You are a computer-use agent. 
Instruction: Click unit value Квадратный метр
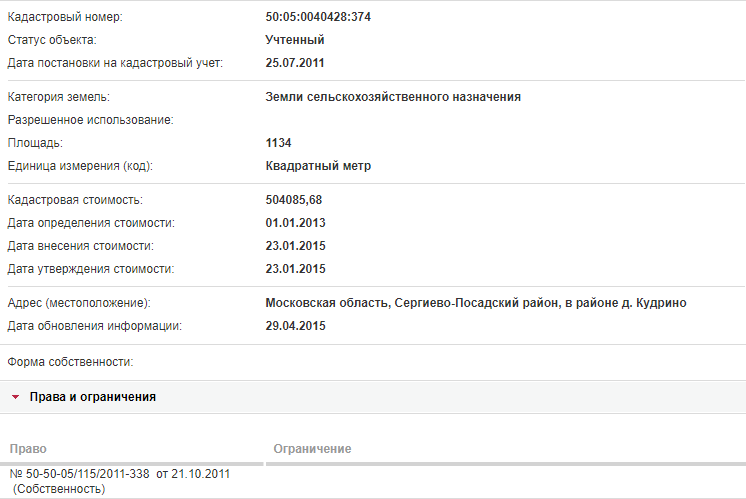[x=318, y=166]
